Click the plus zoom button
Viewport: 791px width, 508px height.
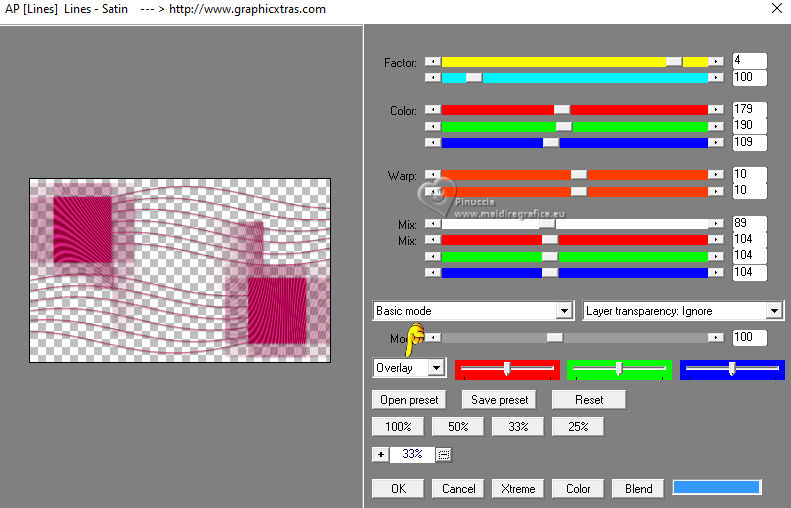[380, 455]
